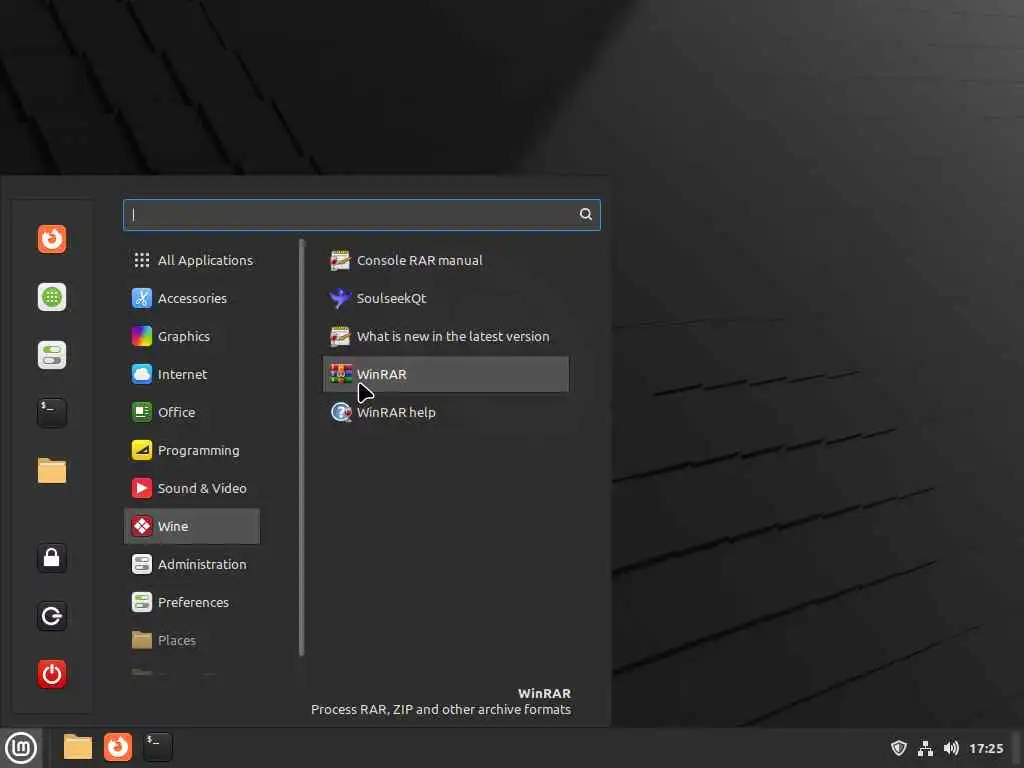The width and height of the screenshot is (1024, 768).
Task: Open the network connection tray icon
Action: click(x=925, y=748)
